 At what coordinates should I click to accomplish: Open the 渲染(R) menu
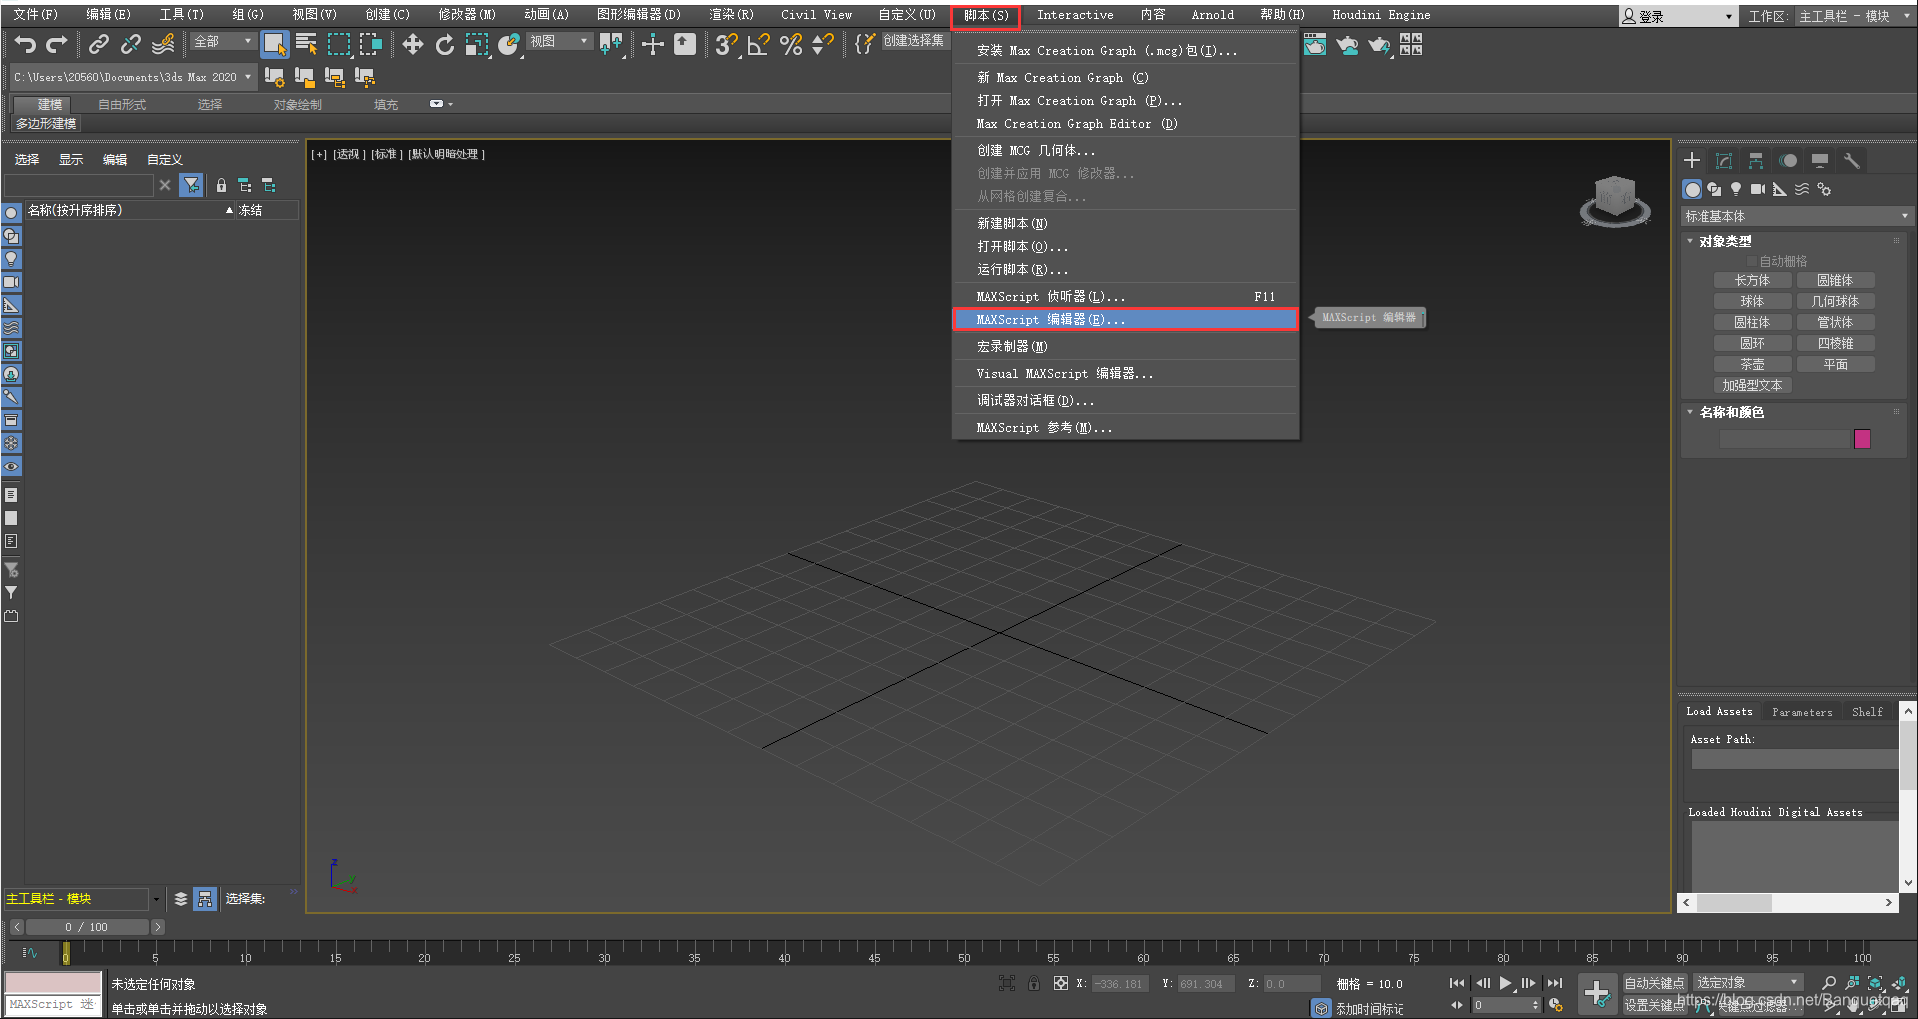pos(731,15)
